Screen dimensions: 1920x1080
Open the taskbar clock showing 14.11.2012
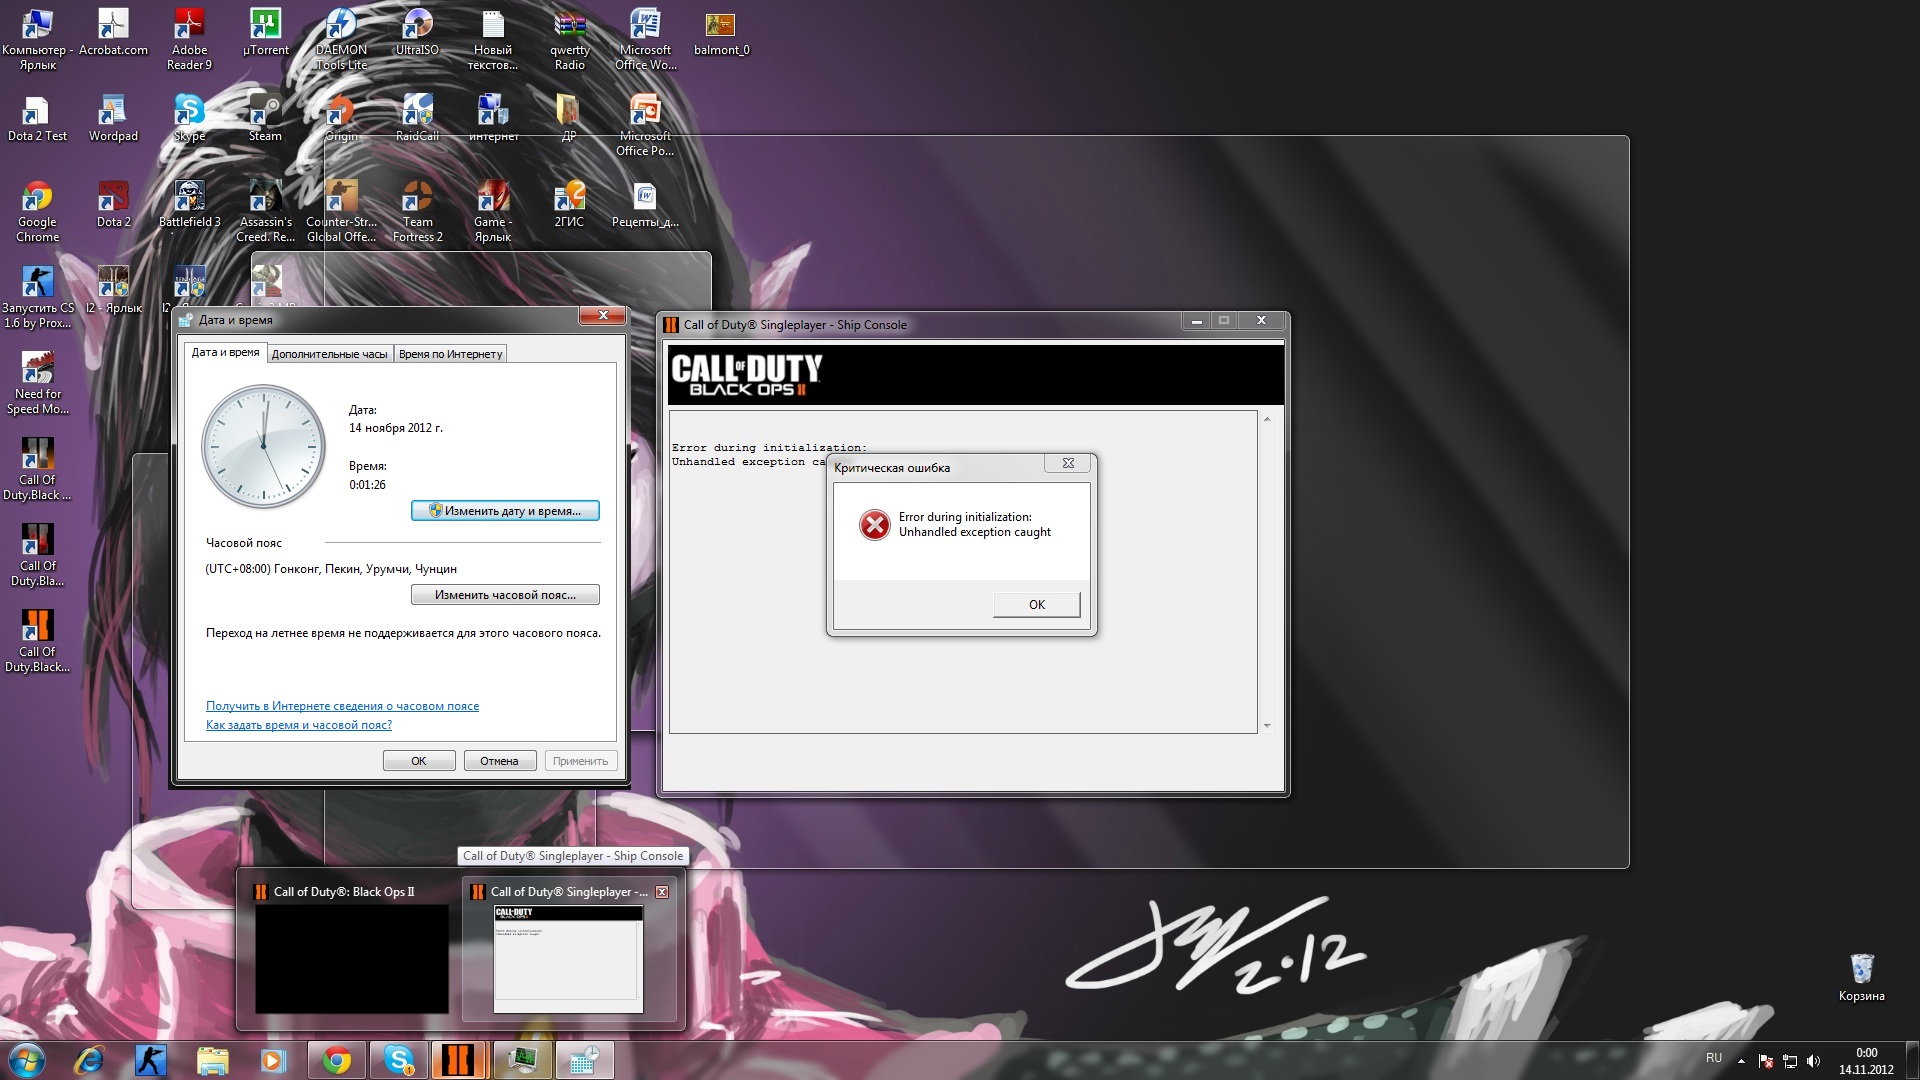click(x=1866, y=1061)
